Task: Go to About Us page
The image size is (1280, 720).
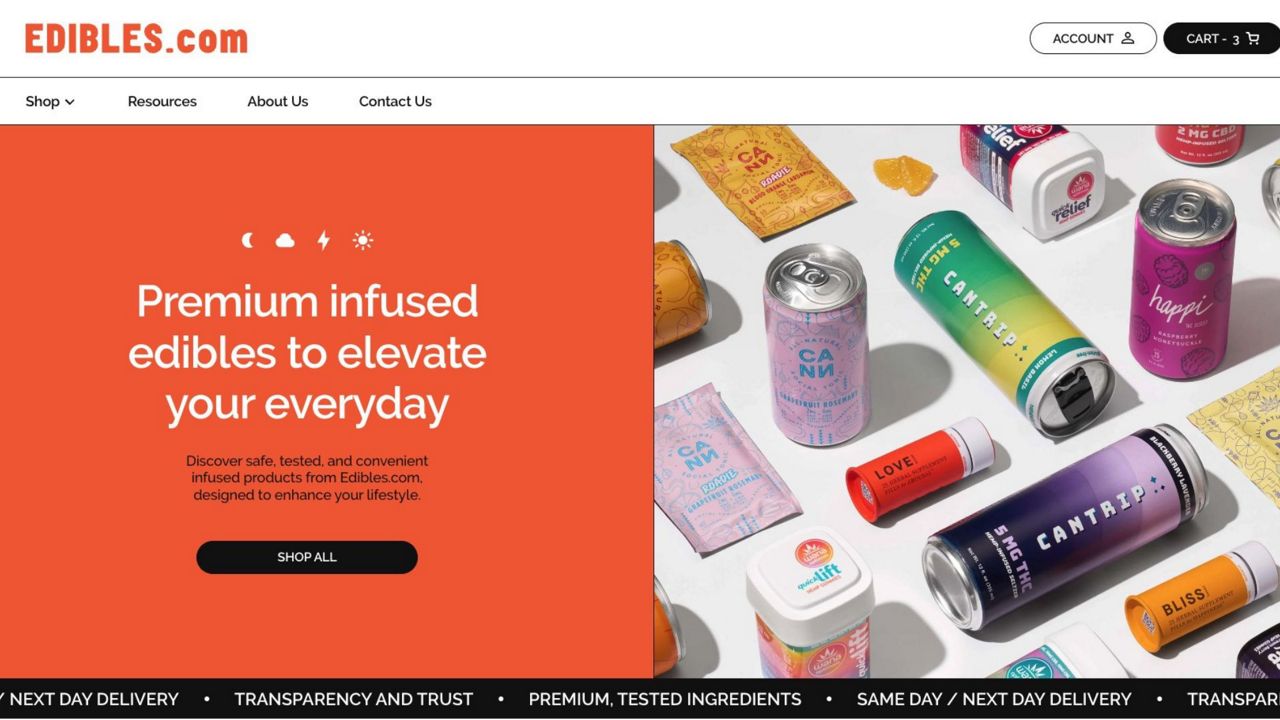Action: (278, 101)
